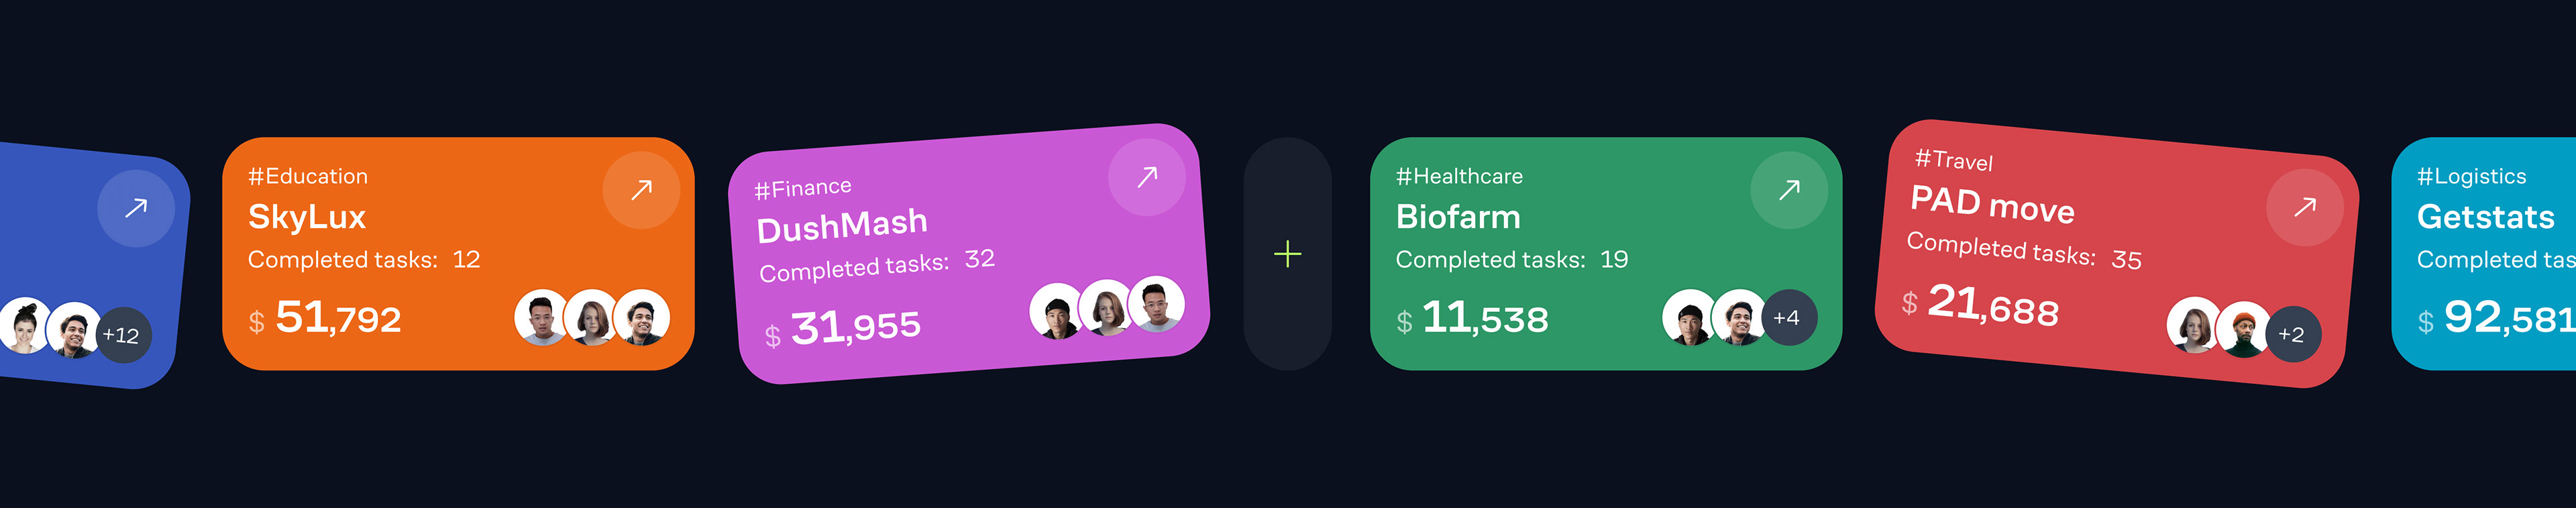
Task: Select the #Healthcare tag
Action: click(1459, 177)
